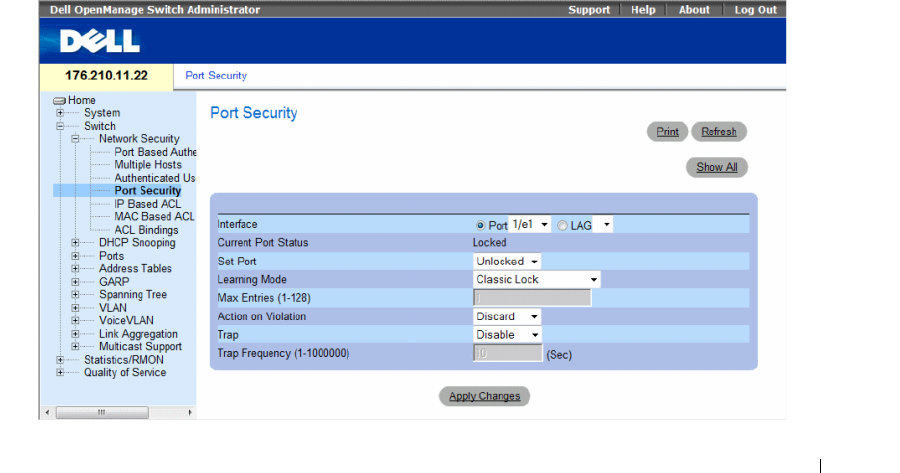
Task: Click tree scrollbar right arrow
Action: point(190,412)
